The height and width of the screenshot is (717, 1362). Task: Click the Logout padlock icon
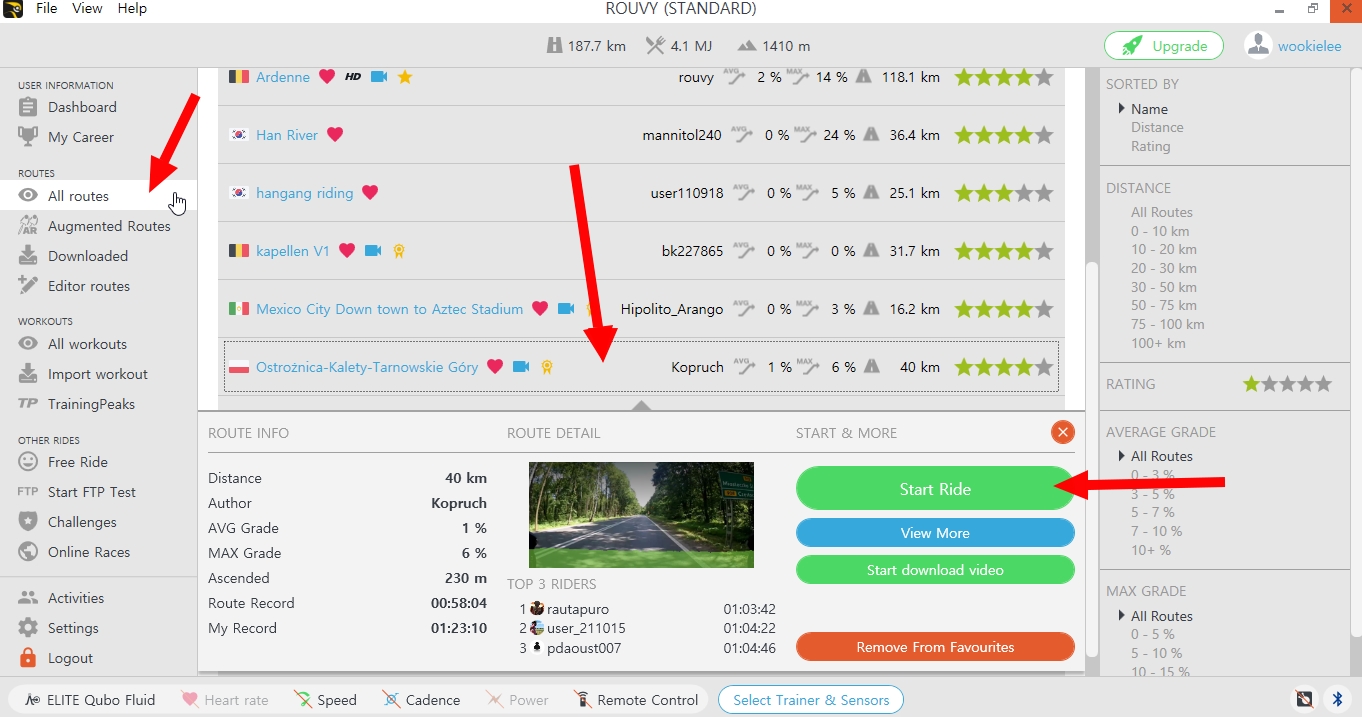click(28, 658)
